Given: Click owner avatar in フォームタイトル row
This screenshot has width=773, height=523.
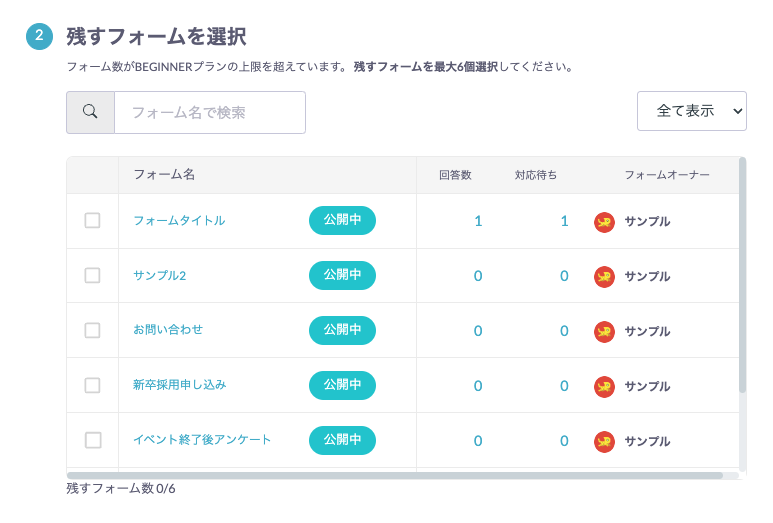Looking at the screenshot, I should 604,222.
